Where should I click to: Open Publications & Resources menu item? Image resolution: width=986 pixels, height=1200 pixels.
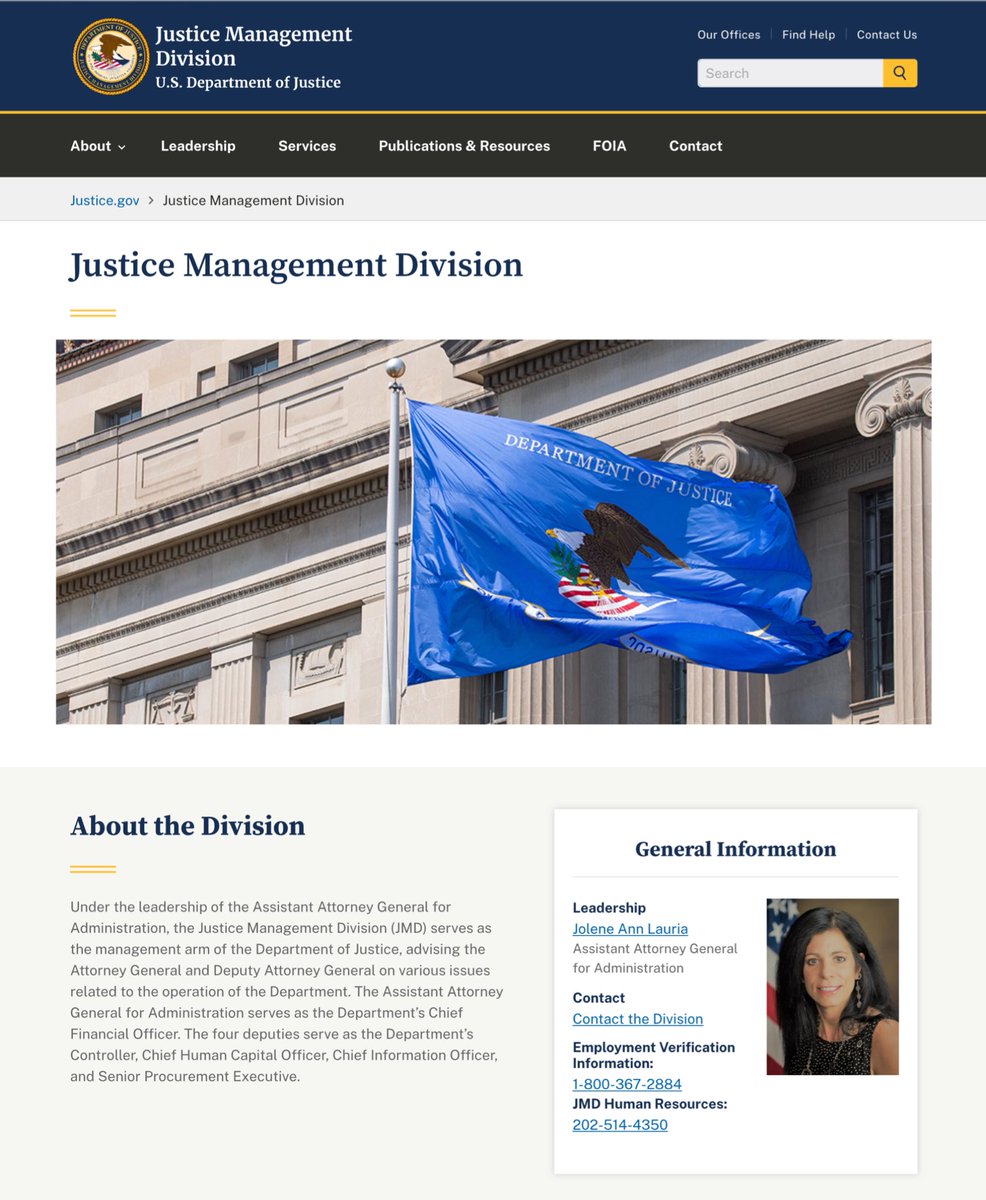[x=464, y=146]
